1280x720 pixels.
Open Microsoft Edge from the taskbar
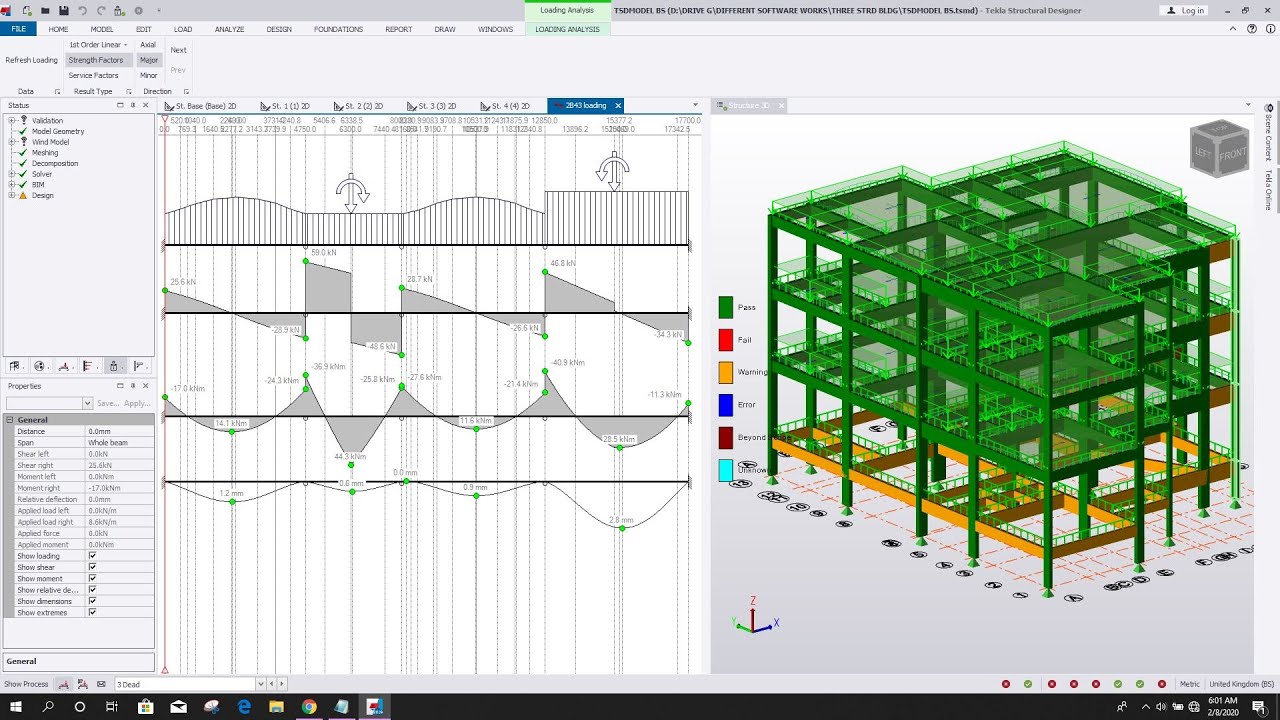click(x=244, y=706)
